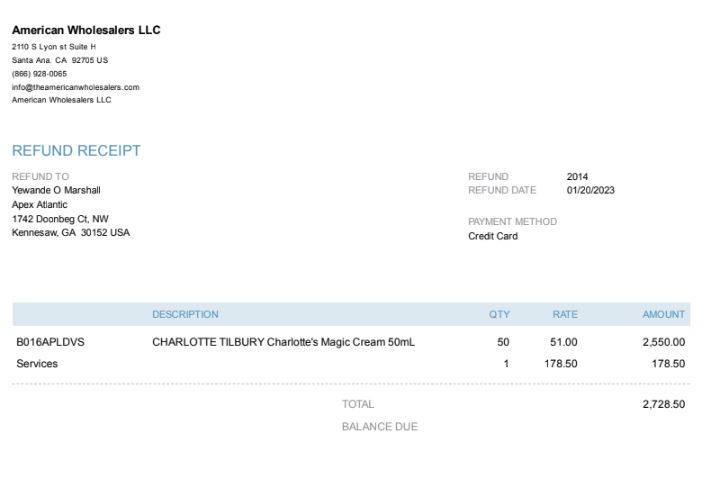The image size is (704, 497).
Task: Click the BALANCE DUE label
Action: [x=380, y=427]
